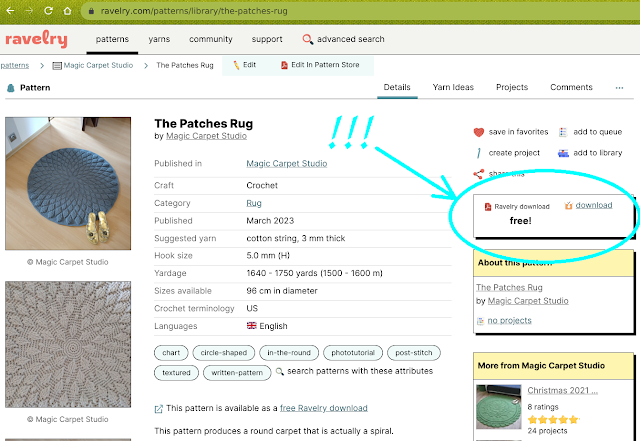The width and height of the screenshot is (640, 441).
Task: Click the written-pattern attribute tag
Action: (x=237, y=373)
